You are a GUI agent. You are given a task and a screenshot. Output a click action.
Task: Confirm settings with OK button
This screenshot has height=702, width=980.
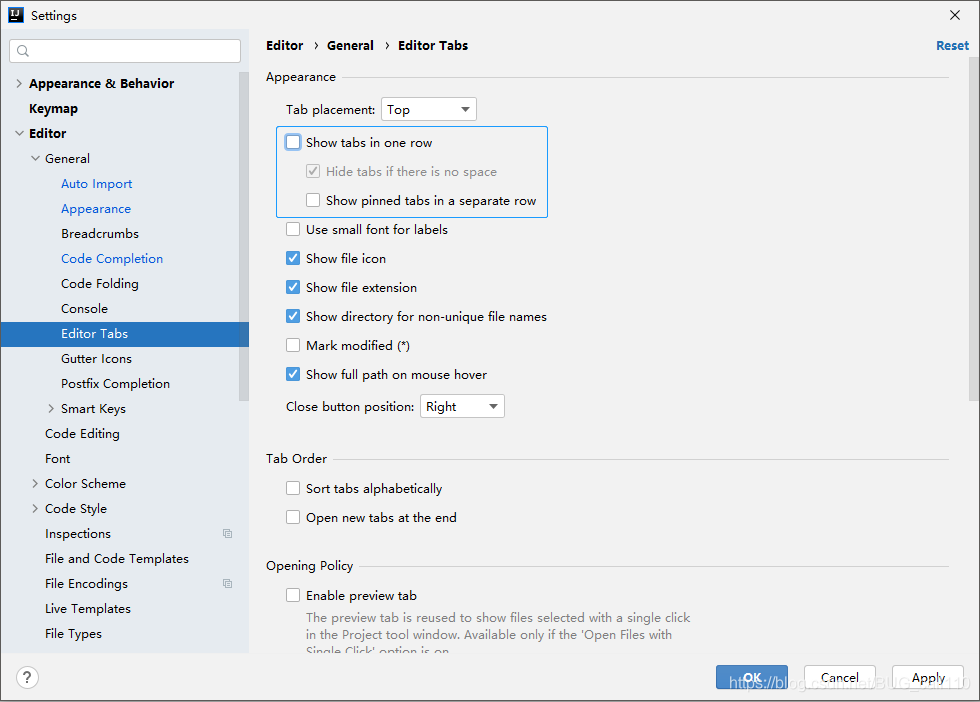(751, 677)
